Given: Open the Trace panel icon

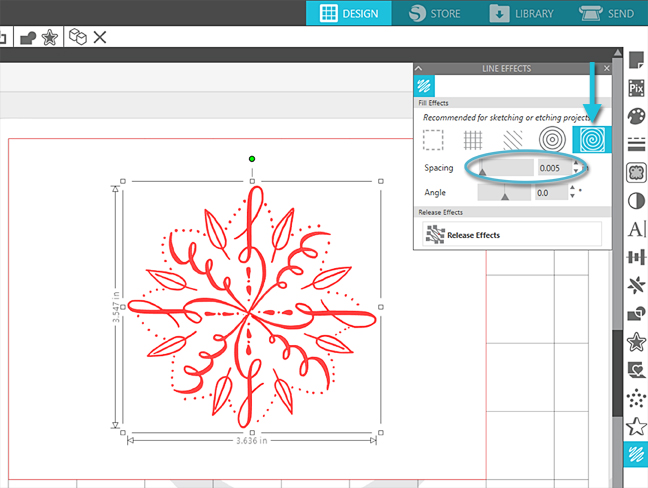Looking at the screenshot, I should [636, 172].
